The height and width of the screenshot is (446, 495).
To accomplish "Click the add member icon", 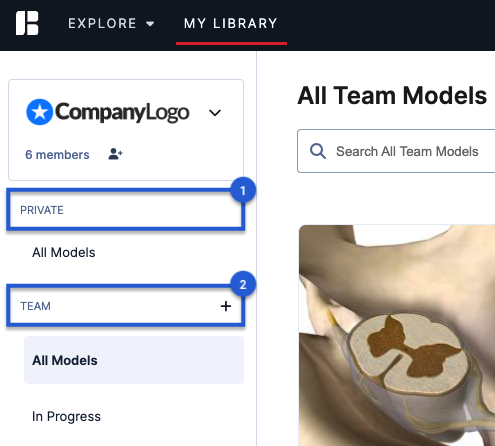I will tap(115, 154).
